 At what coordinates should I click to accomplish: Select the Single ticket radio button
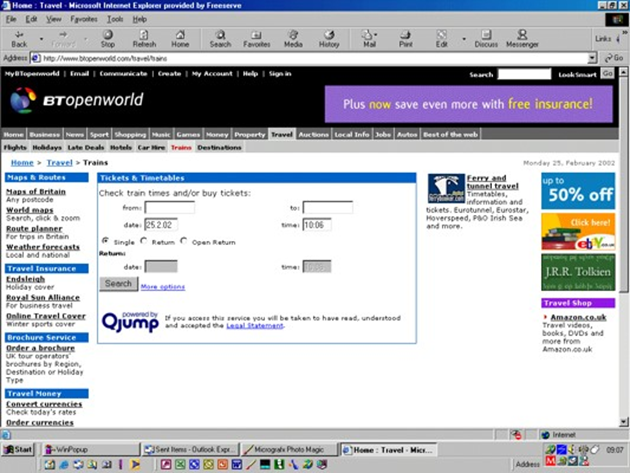click(105, 241)
